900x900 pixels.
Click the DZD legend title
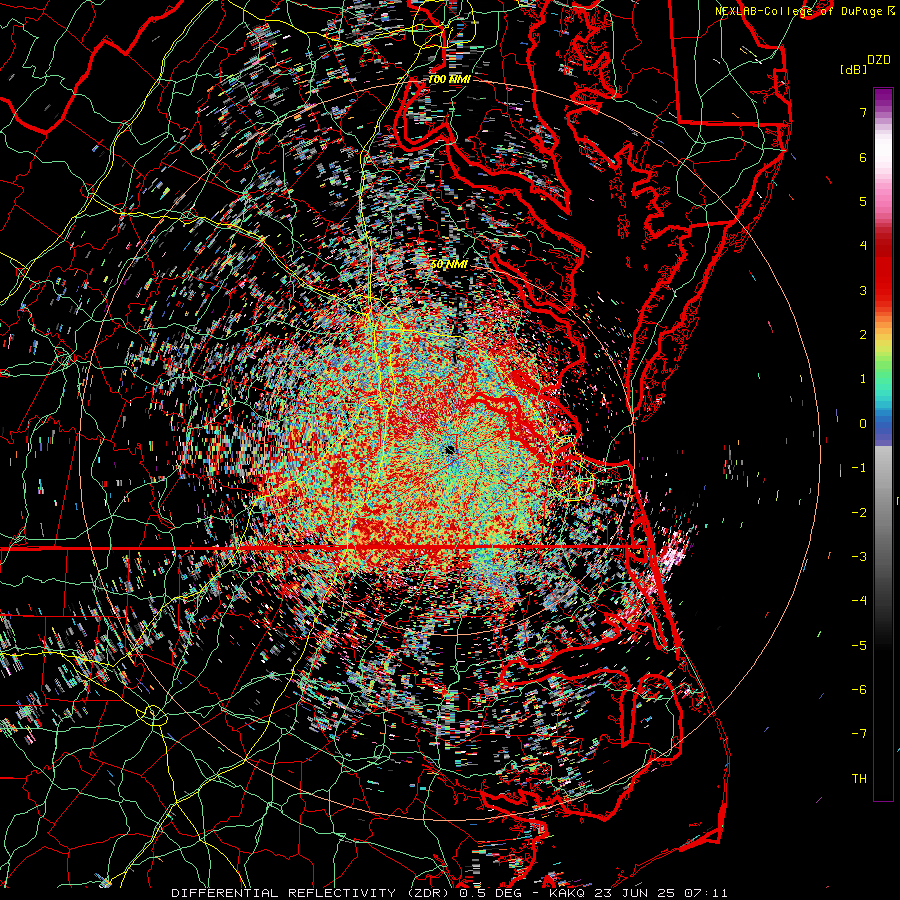pyautogui.click(x=879, y=60)
